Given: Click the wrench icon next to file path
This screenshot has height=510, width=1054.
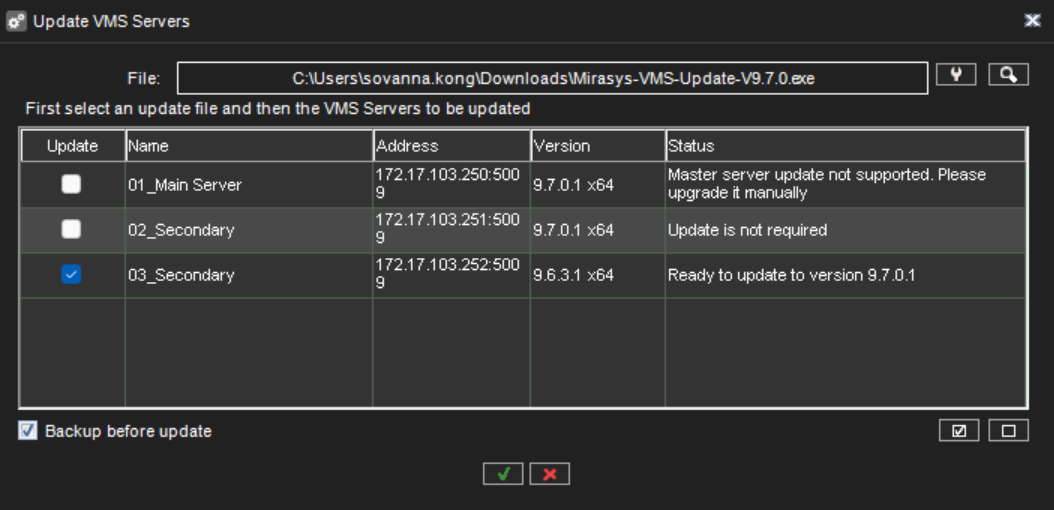Looking at the screenshot, I should tap(956, 75).
